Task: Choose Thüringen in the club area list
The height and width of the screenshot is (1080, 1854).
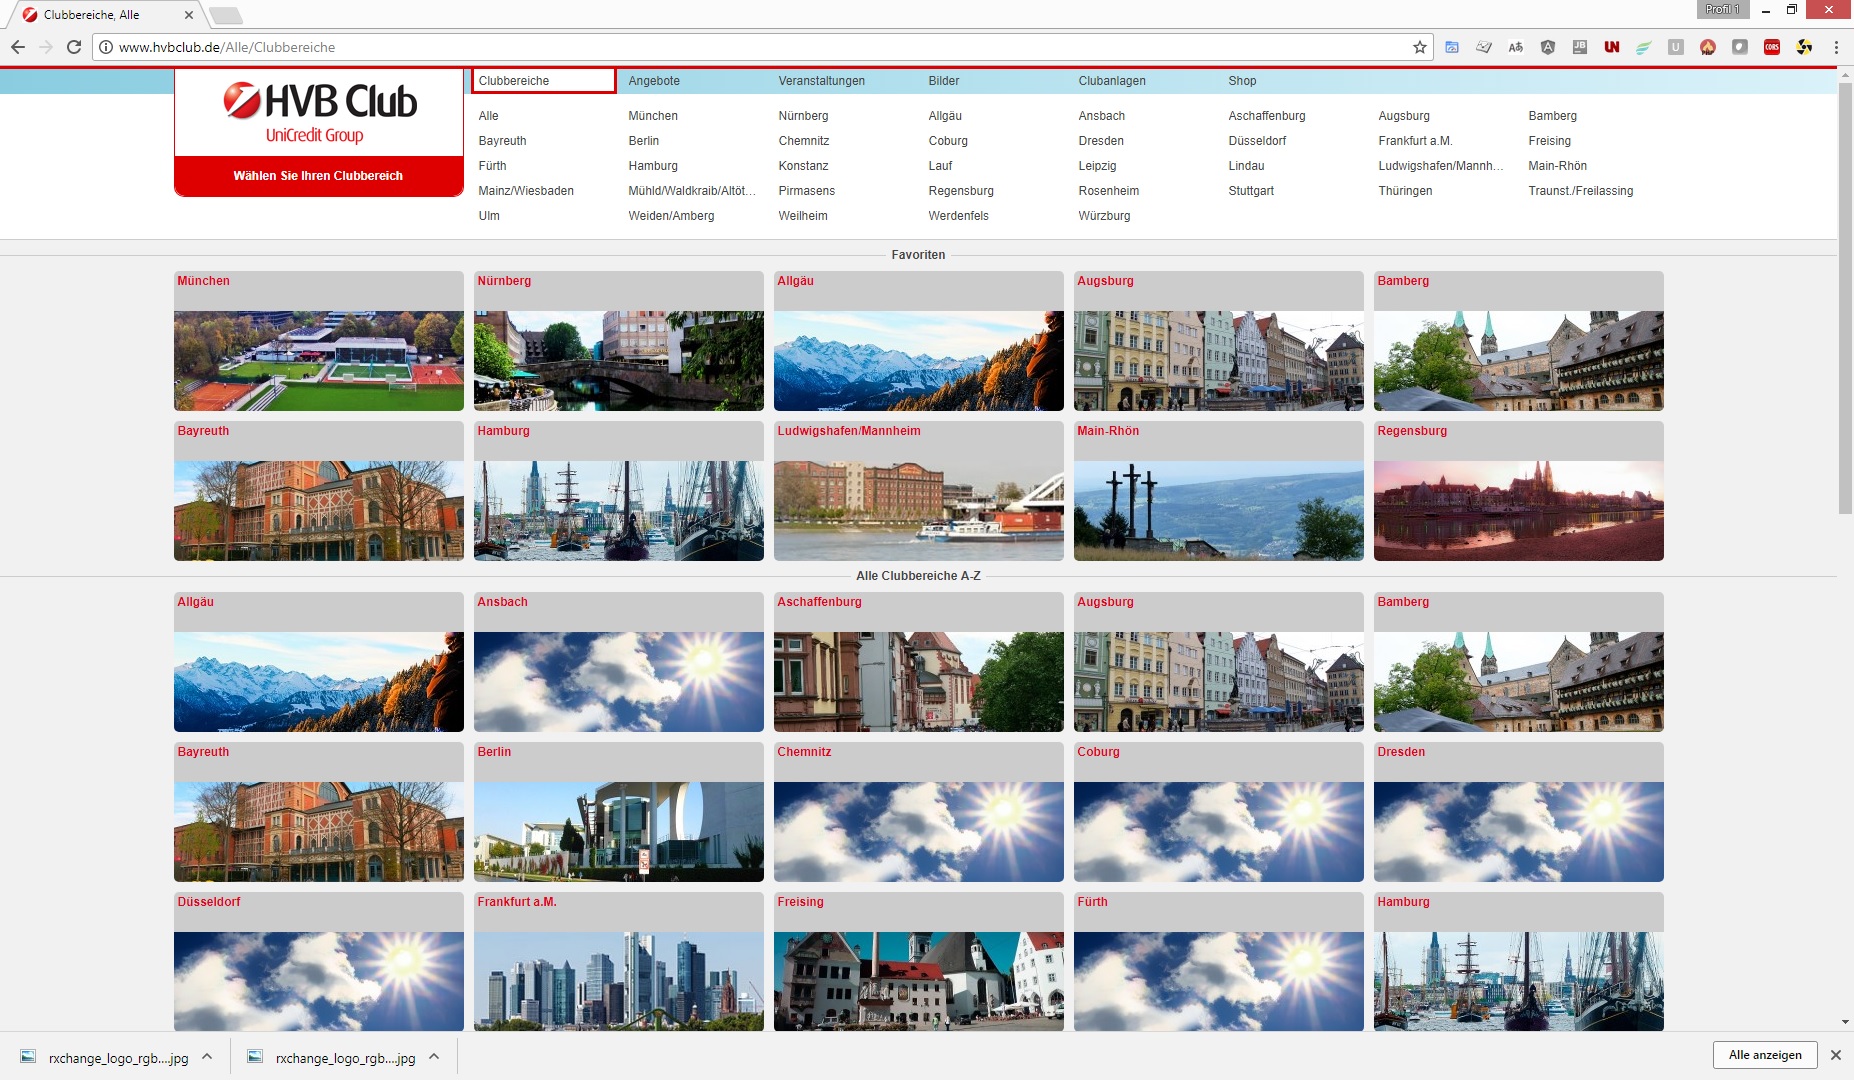Action: click(1405, 191)
